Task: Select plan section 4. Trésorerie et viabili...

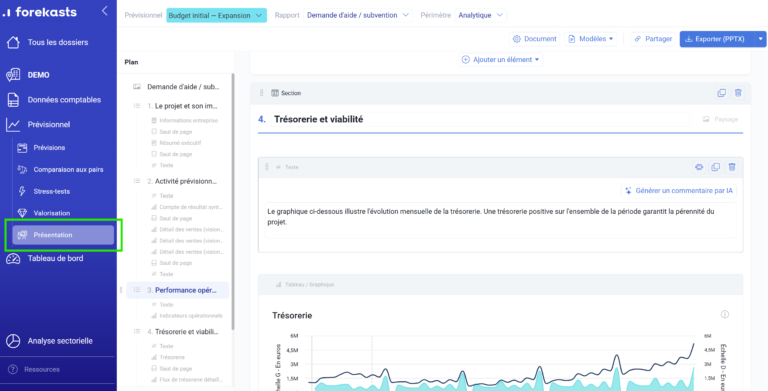Action: [x=176, y=332]
